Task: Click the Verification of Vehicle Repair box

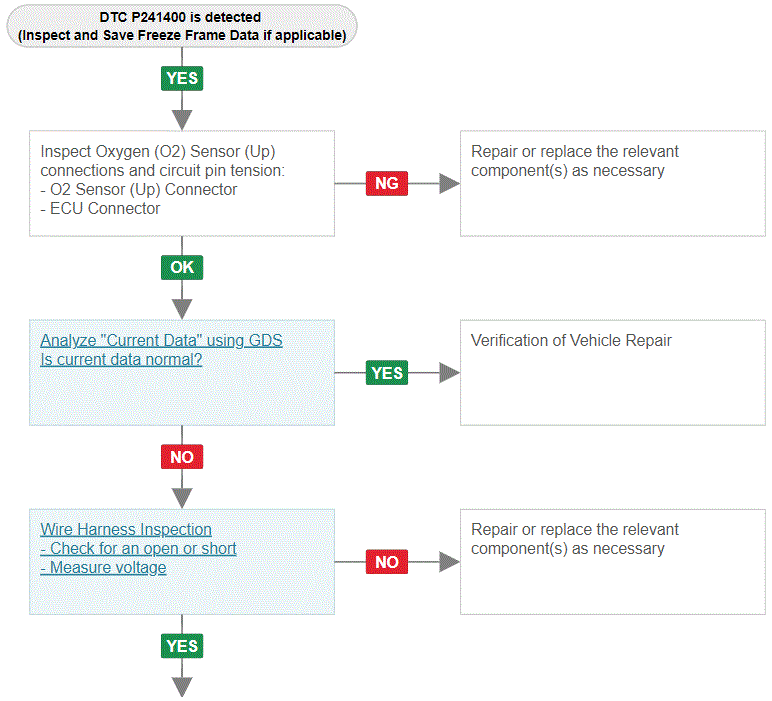Action: click(613, 373)
